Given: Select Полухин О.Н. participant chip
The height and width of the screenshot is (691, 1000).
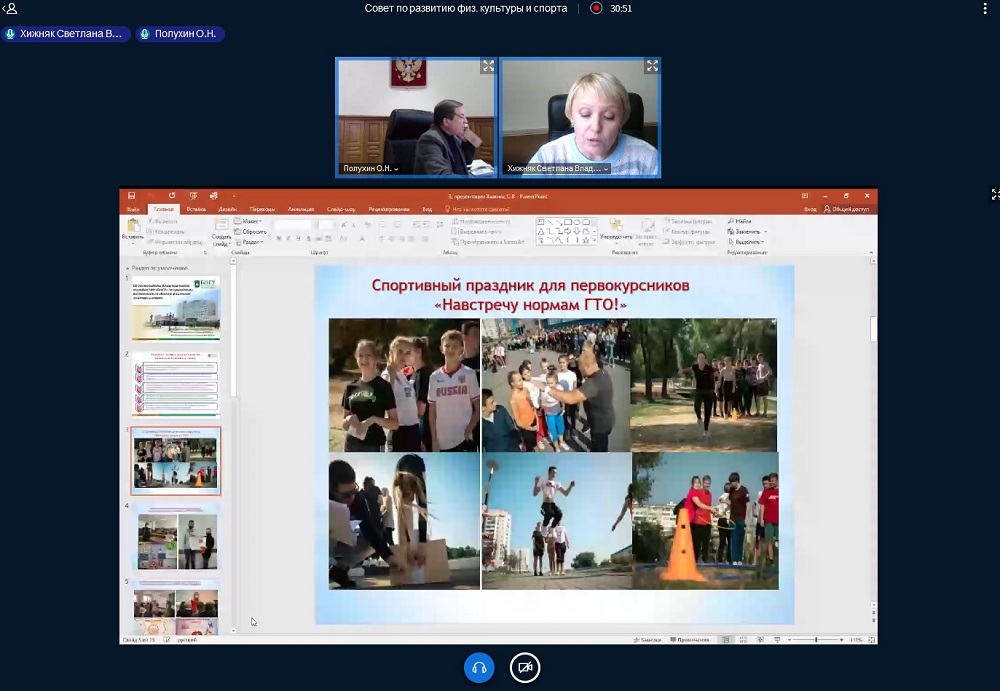Looking at the screenshot, I should tap(180, 34).
